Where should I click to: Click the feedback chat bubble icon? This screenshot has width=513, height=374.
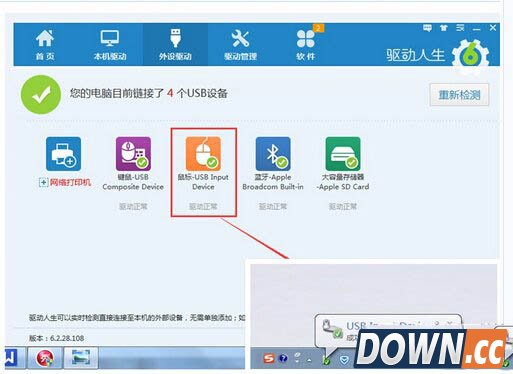pyautogui.click(x=427, y=28)
